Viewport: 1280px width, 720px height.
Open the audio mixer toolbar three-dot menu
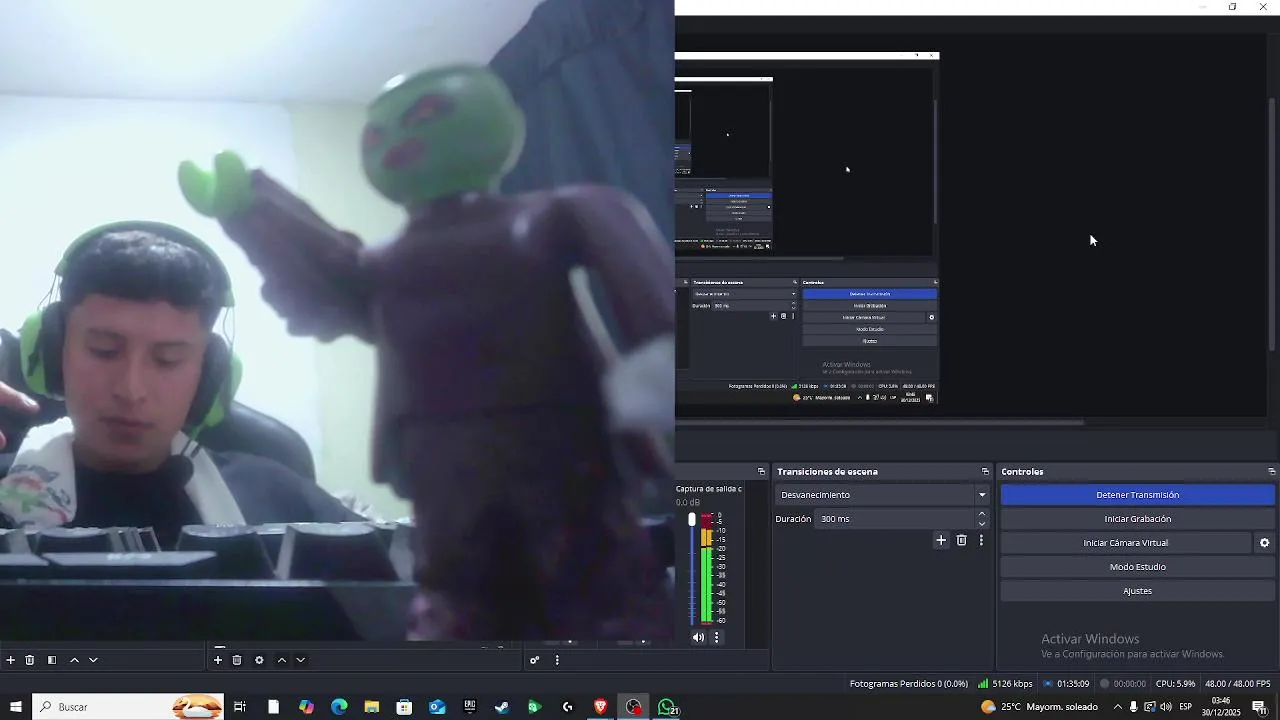pos(557,660)
